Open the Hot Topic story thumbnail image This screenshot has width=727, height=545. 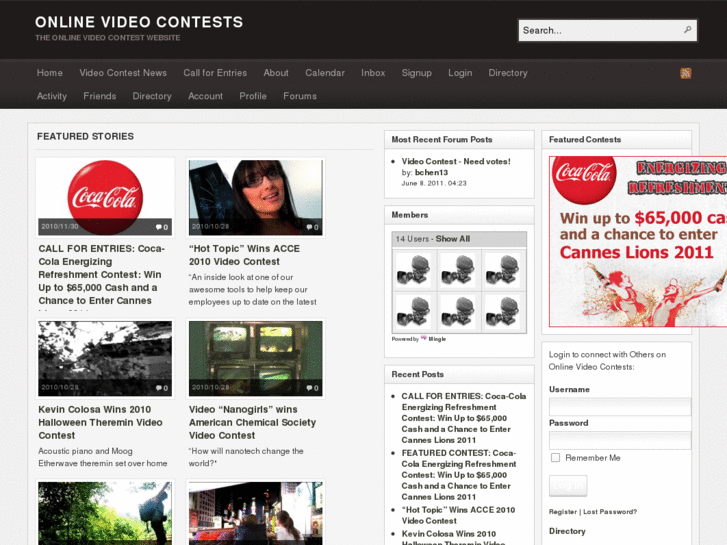point(255,198)
